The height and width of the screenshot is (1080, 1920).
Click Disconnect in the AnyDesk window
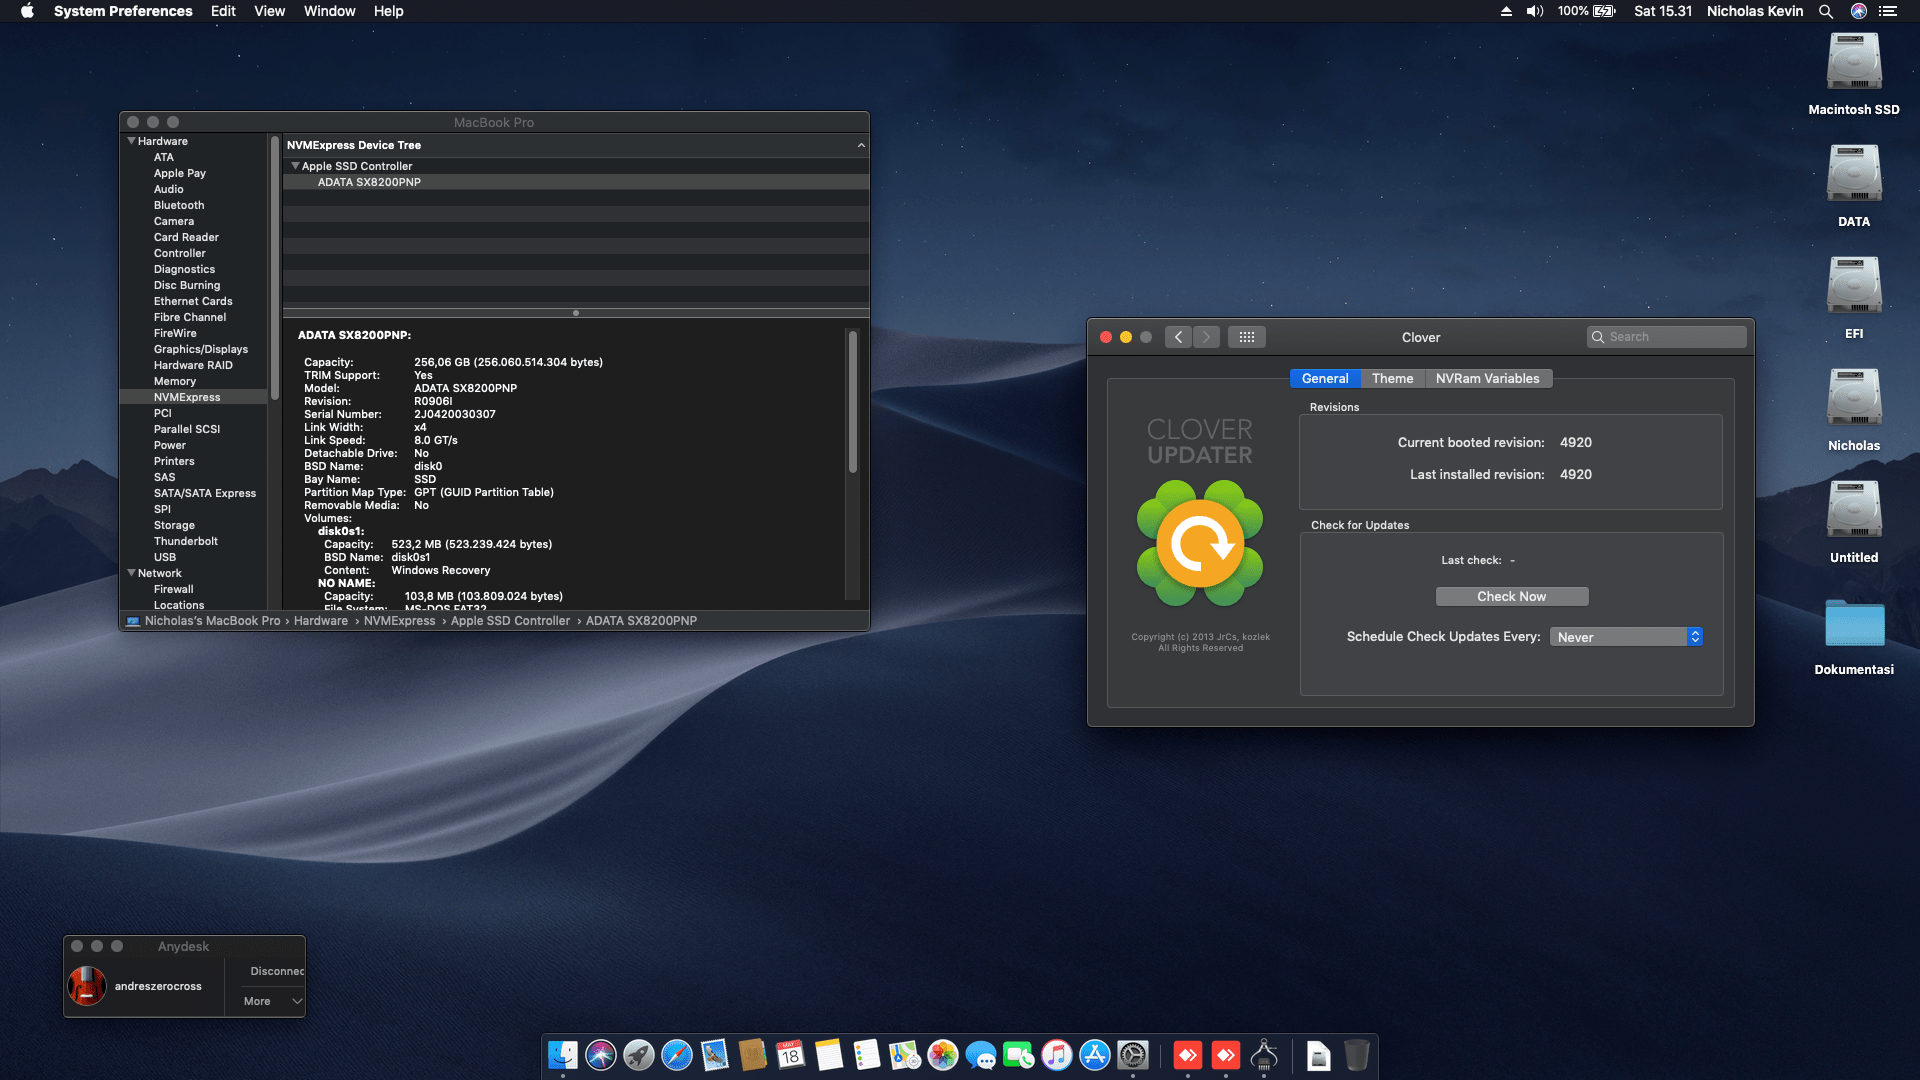pos(275,971)
